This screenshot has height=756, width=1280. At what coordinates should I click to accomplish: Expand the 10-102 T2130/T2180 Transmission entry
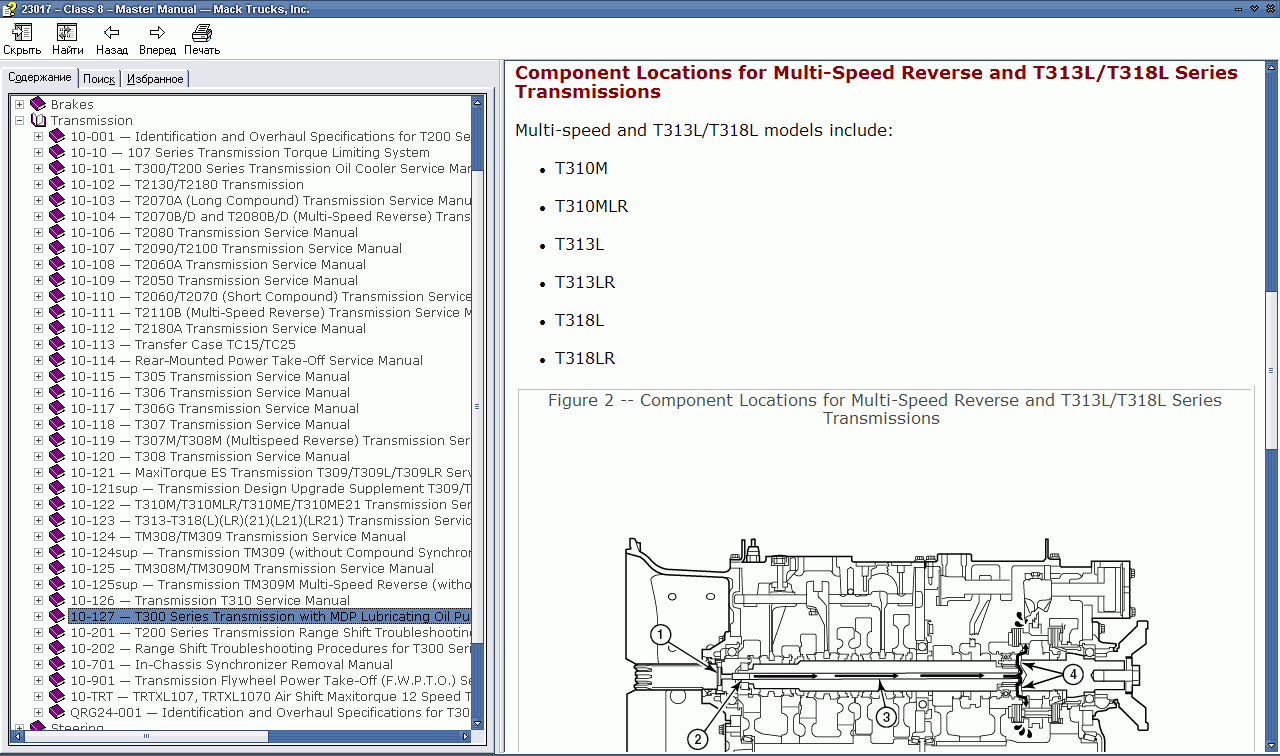click(x=37, y=184)
